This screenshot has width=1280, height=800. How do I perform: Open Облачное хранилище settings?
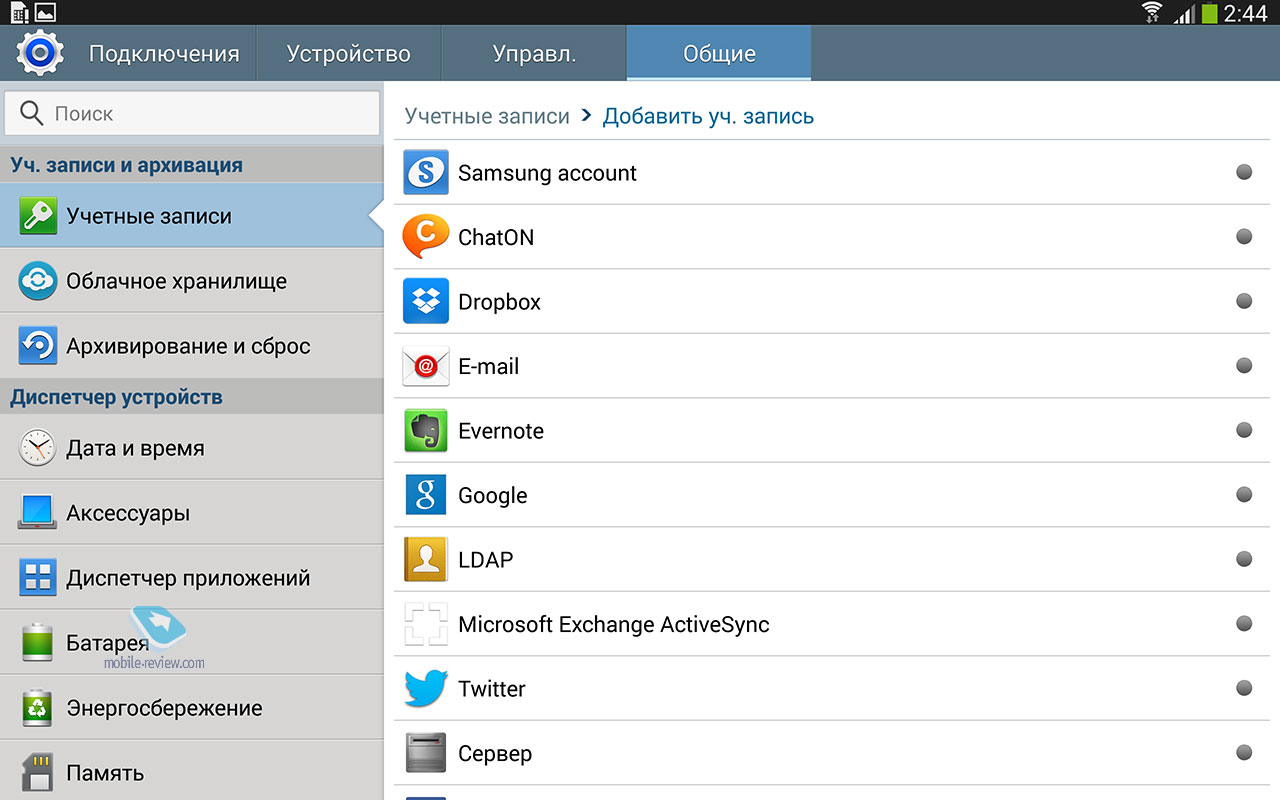coord(192,281)
